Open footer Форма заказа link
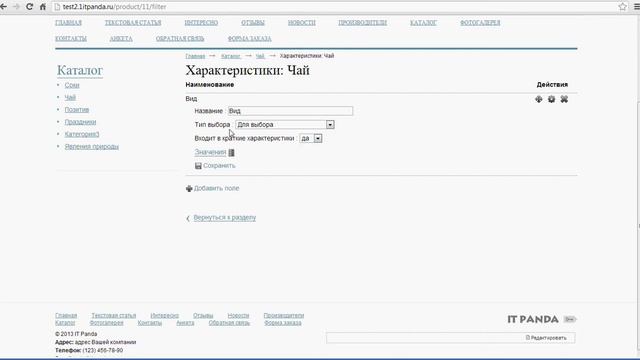The height and width of the screenshot is (360, 640). (x=282, y=323)
